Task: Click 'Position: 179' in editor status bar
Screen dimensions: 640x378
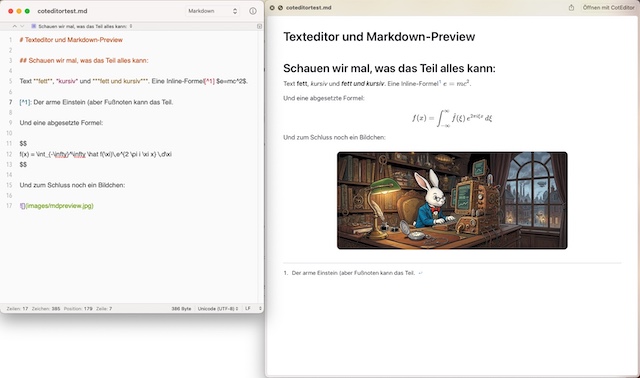Action: tap(78, 309)
